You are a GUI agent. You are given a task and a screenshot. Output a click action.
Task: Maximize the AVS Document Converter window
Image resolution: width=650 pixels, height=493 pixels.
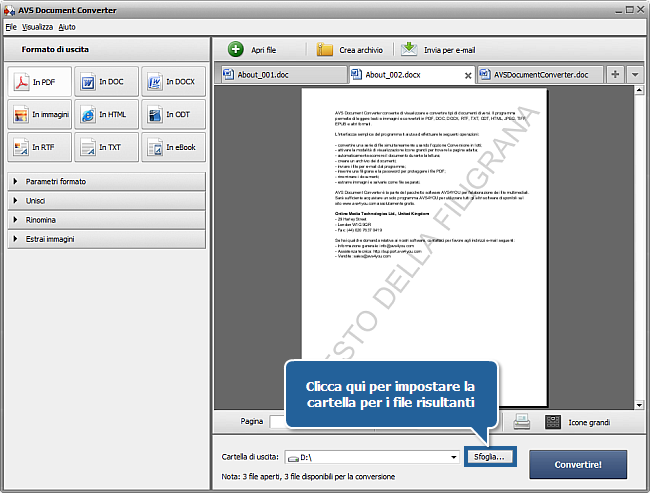point(629,10)
